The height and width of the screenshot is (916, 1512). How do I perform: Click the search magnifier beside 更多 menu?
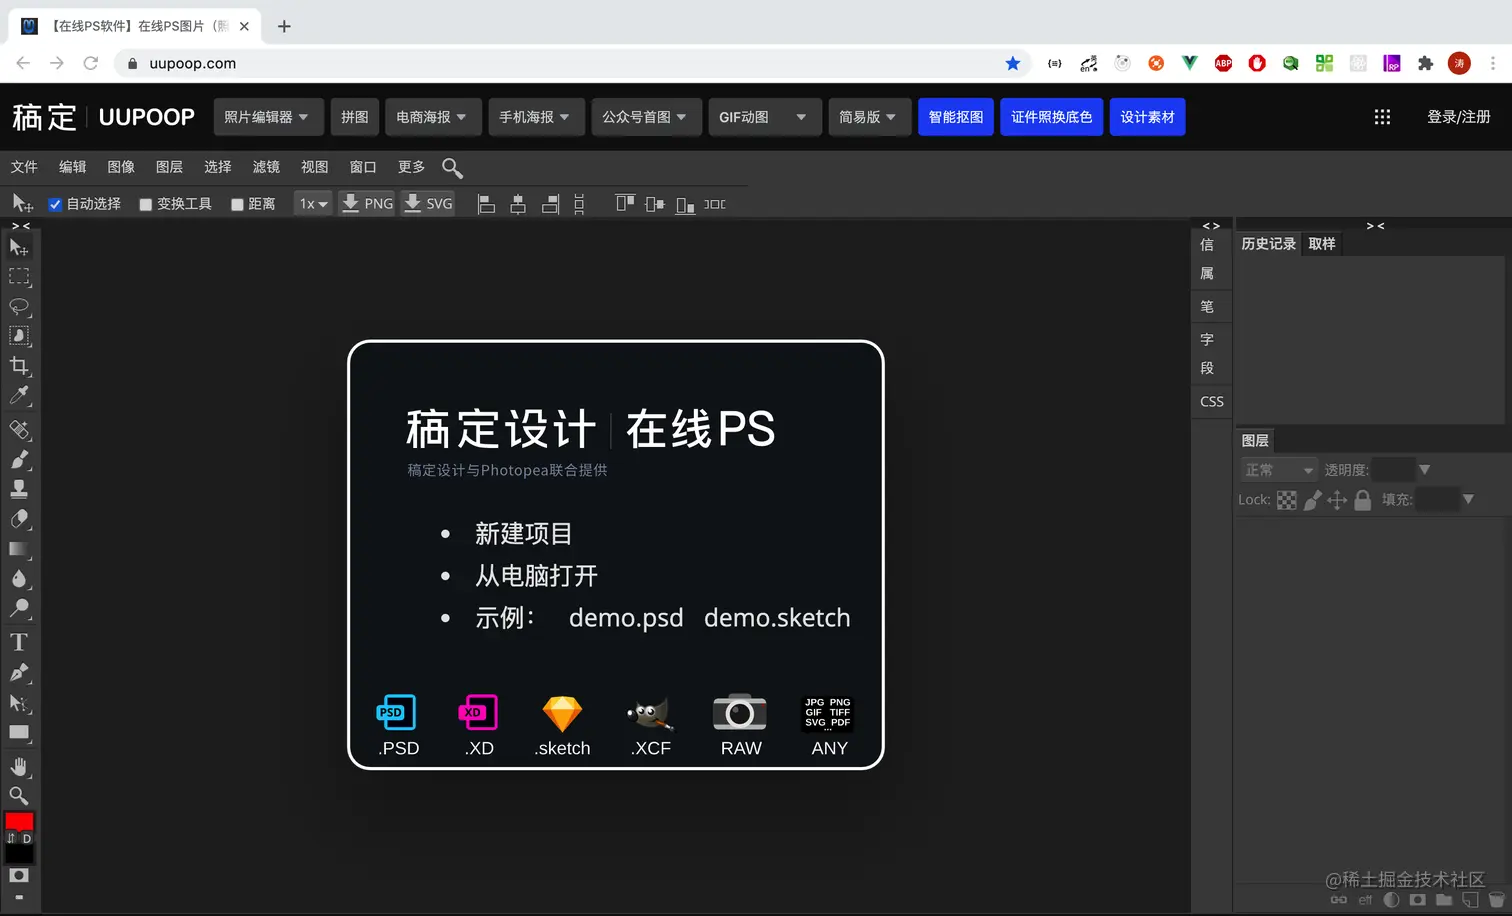[452, 168]
